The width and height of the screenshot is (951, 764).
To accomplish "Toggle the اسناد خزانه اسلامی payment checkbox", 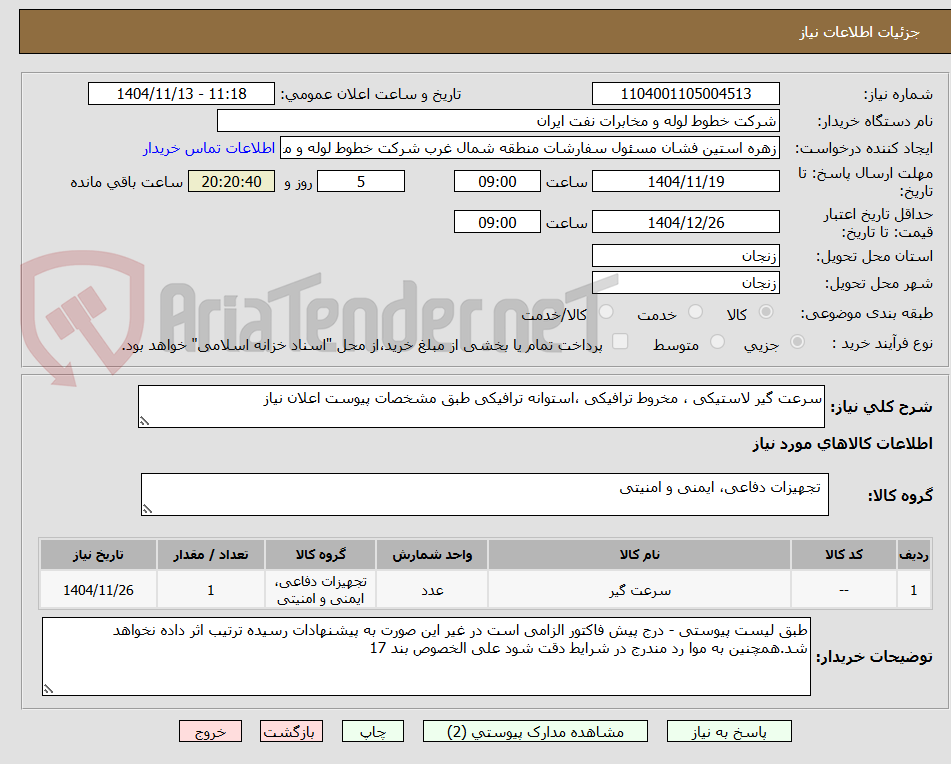I will (x=620, y=341).
